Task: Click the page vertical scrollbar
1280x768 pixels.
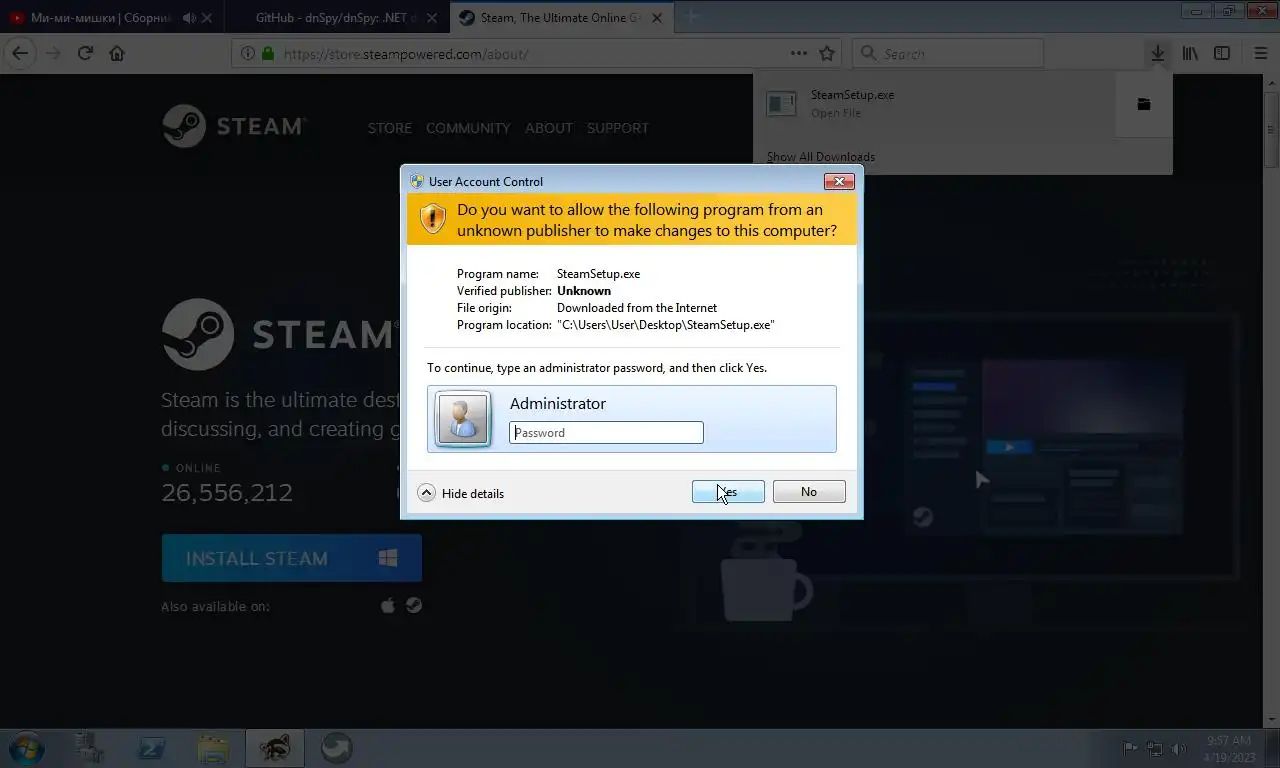Action: [1272, 400]
